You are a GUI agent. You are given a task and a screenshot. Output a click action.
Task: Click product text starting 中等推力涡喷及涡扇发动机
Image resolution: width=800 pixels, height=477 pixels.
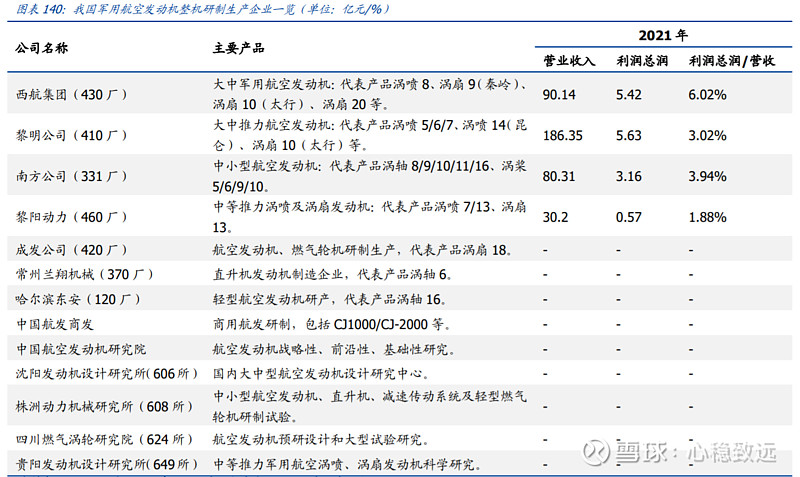[x=369, y=217]
